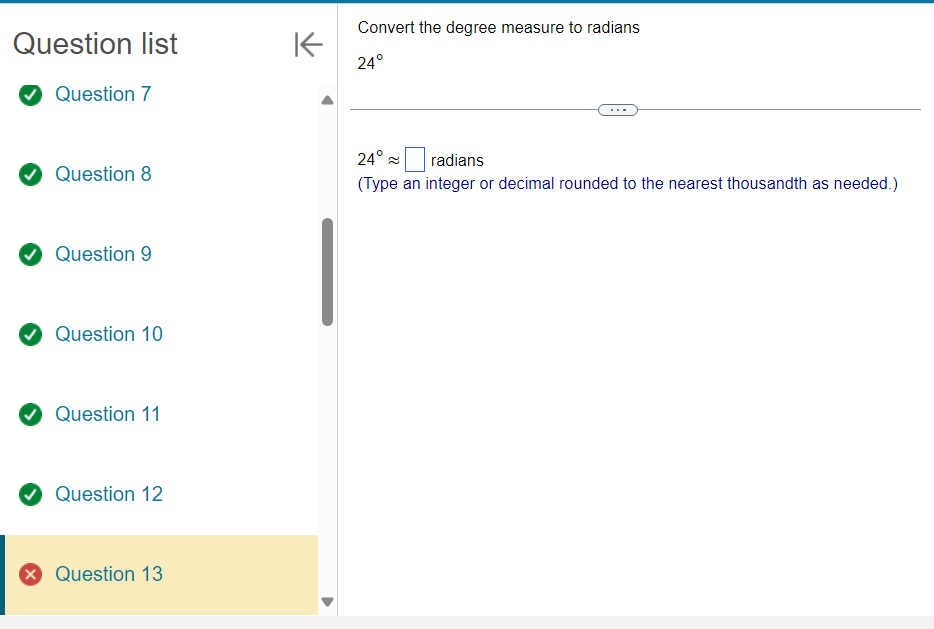Click the green checkmark beside Question 8
Viewport: 934px width, 629px height.
tap(31, 175)
